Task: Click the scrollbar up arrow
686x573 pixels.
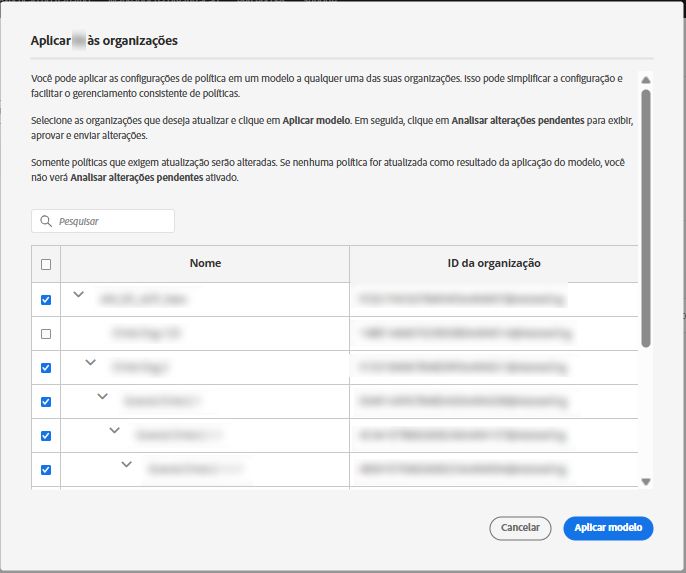Action: point(646,80)
